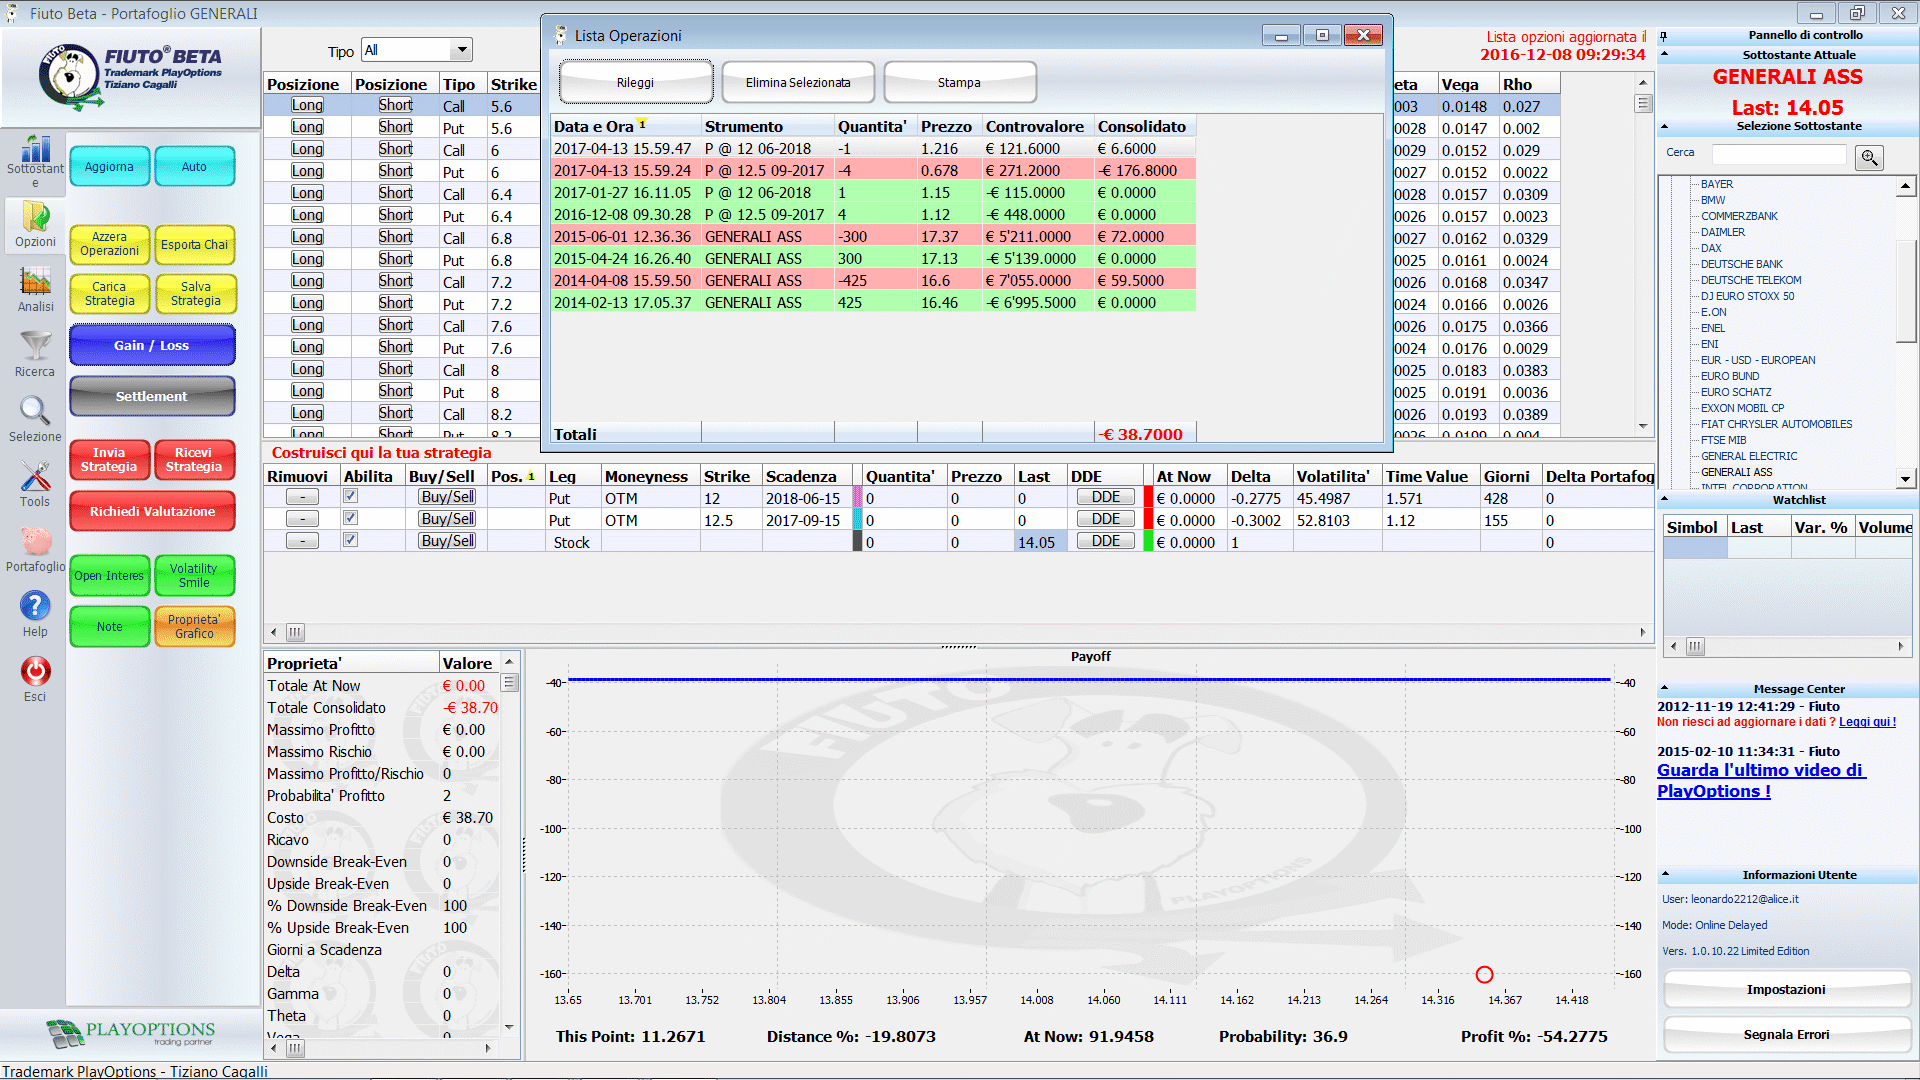Select ENI in the underlying tree
The width and height of the screenshot is (1920, 1080).
(x=1710, y=344)
